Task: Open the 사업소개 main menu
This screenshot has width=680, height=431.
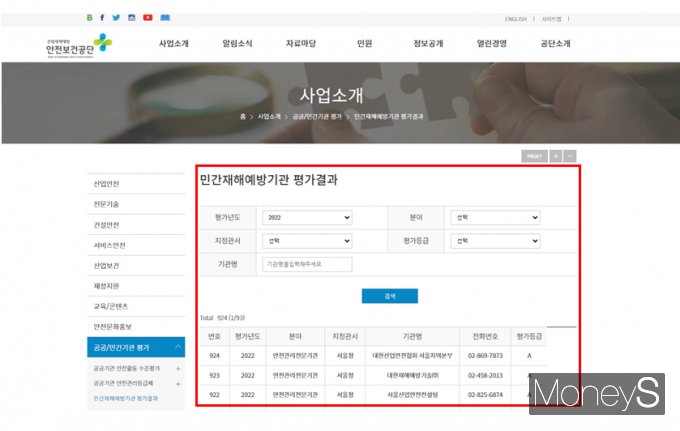Action: pos(173,43)
